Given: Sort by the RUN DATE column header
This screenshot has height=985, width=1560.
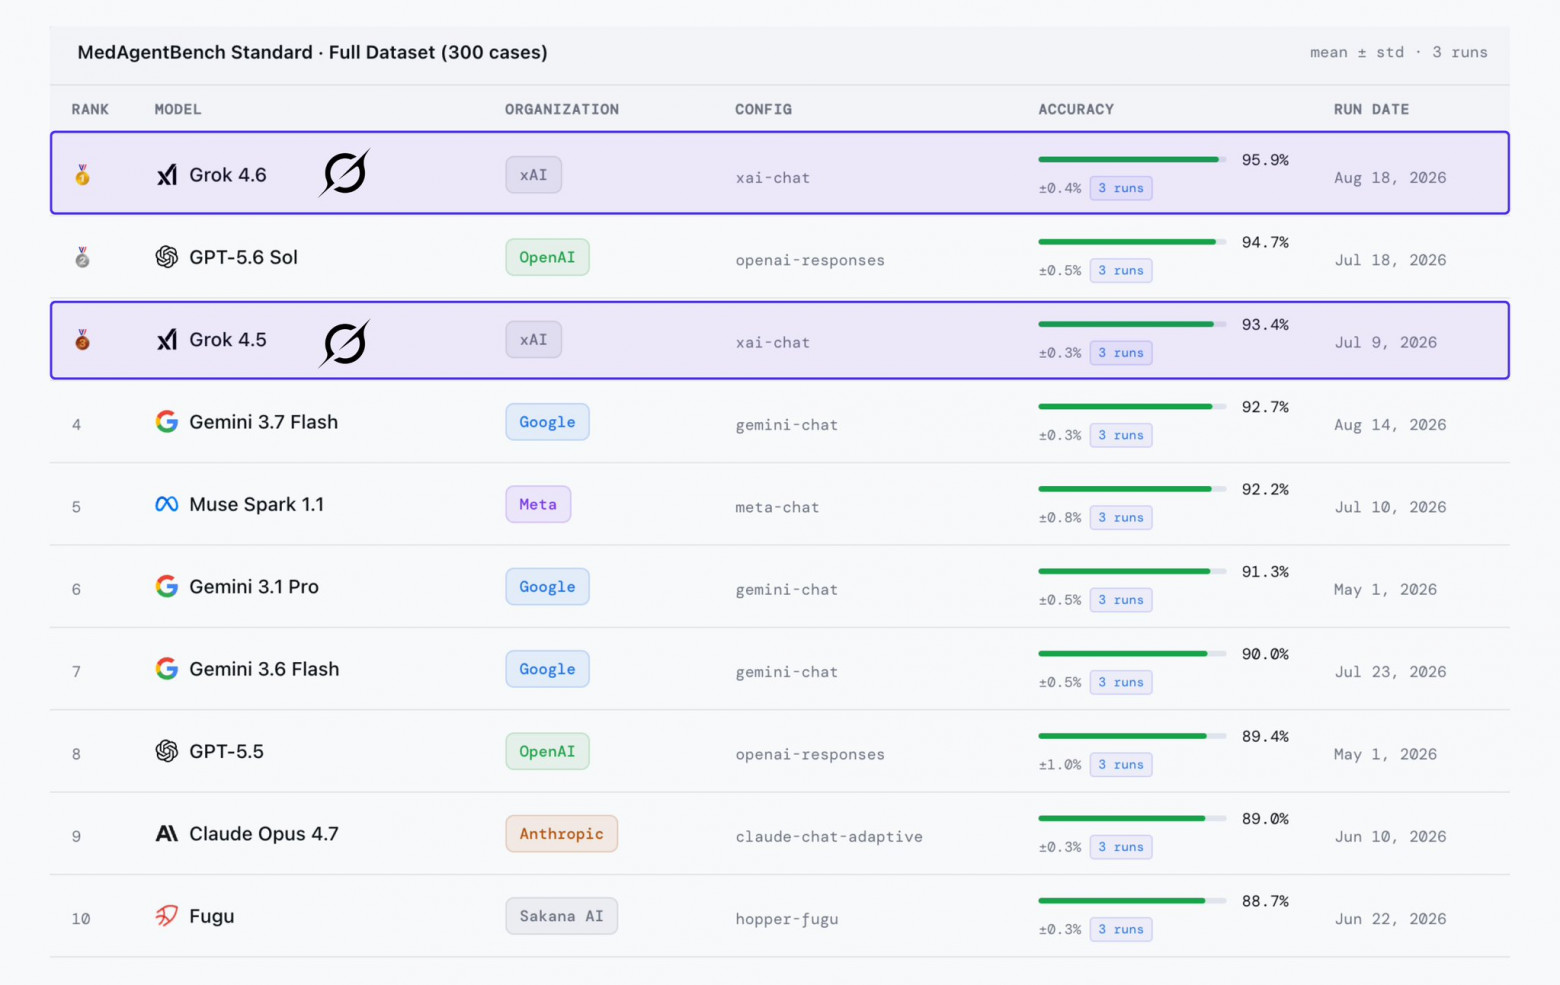Looking at the screenshot, I should (x=1371, y=109).
